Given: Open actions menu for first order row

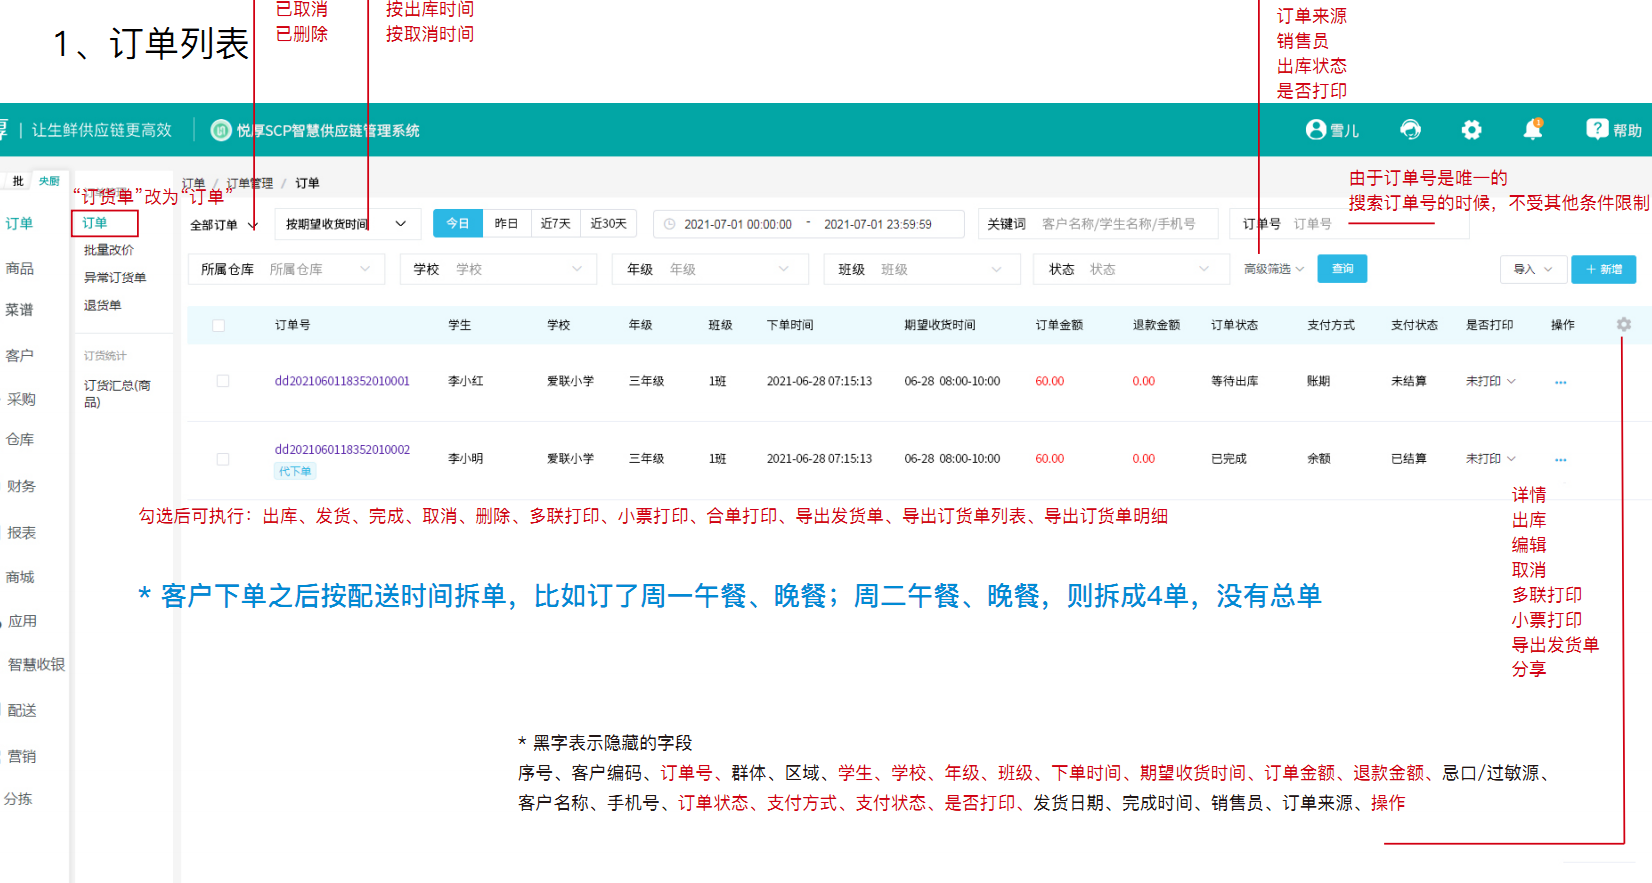Looking at the screenshot, I should click(x=1561, y=382).
